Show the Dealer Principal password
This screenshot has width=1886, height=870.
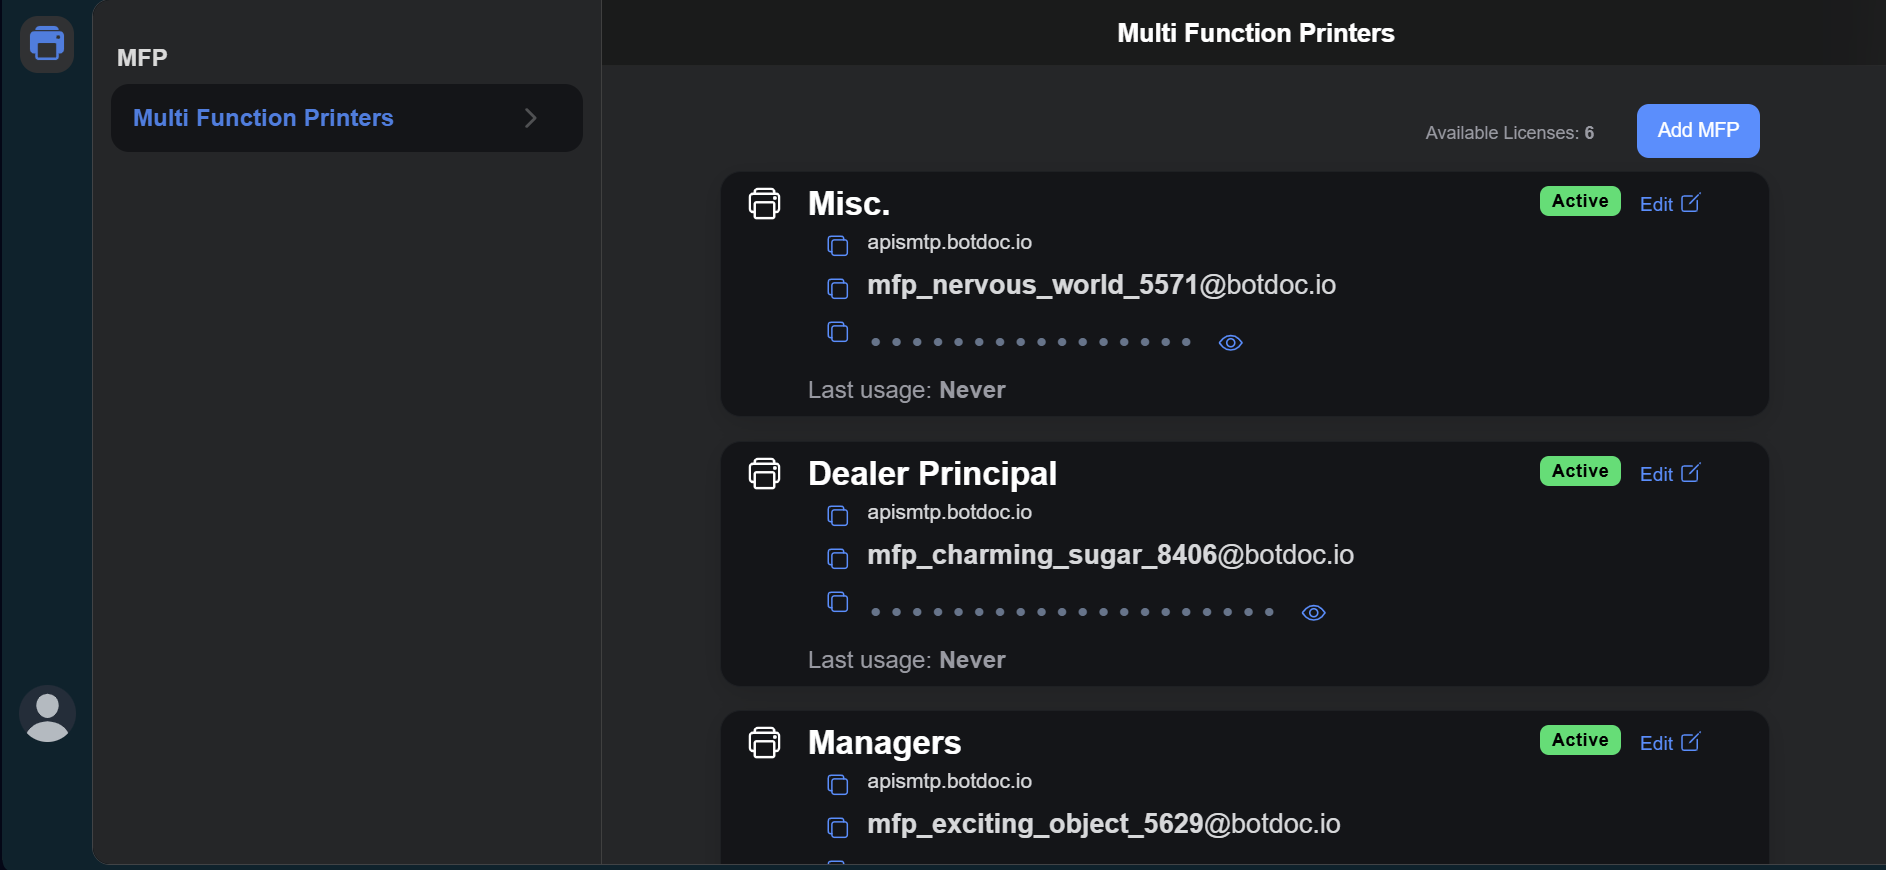pyautogui.click(x=1313, y=613)
